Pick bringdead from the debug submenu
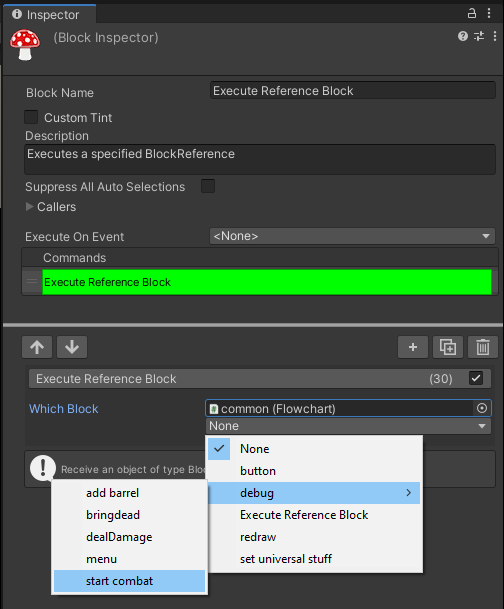Screen dimensions: 504x609 [129, 515]
